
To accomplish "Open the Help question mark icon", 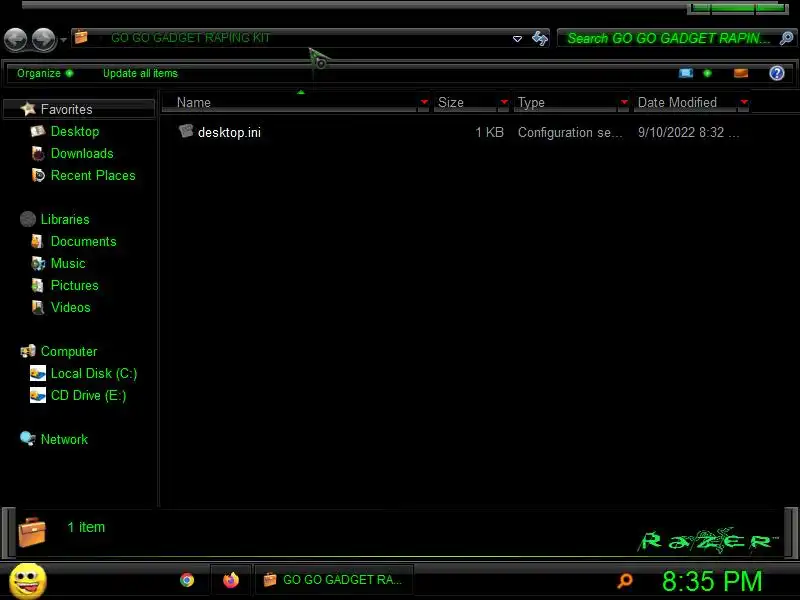I will pos(777,73).
